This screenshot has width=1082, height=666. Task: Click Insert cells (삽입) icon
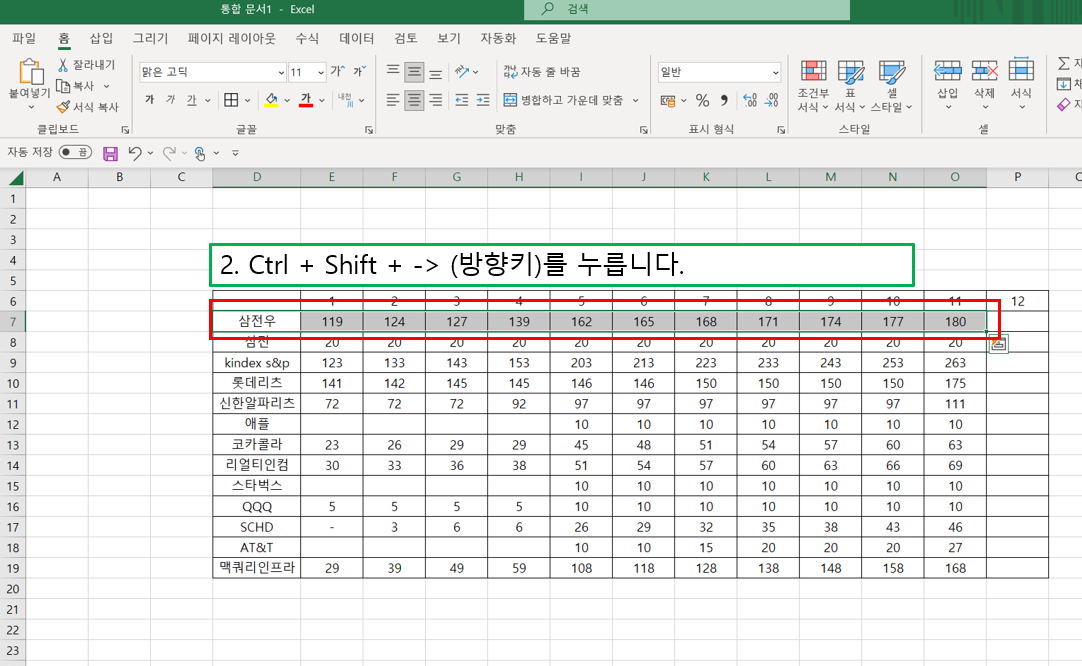947,71
